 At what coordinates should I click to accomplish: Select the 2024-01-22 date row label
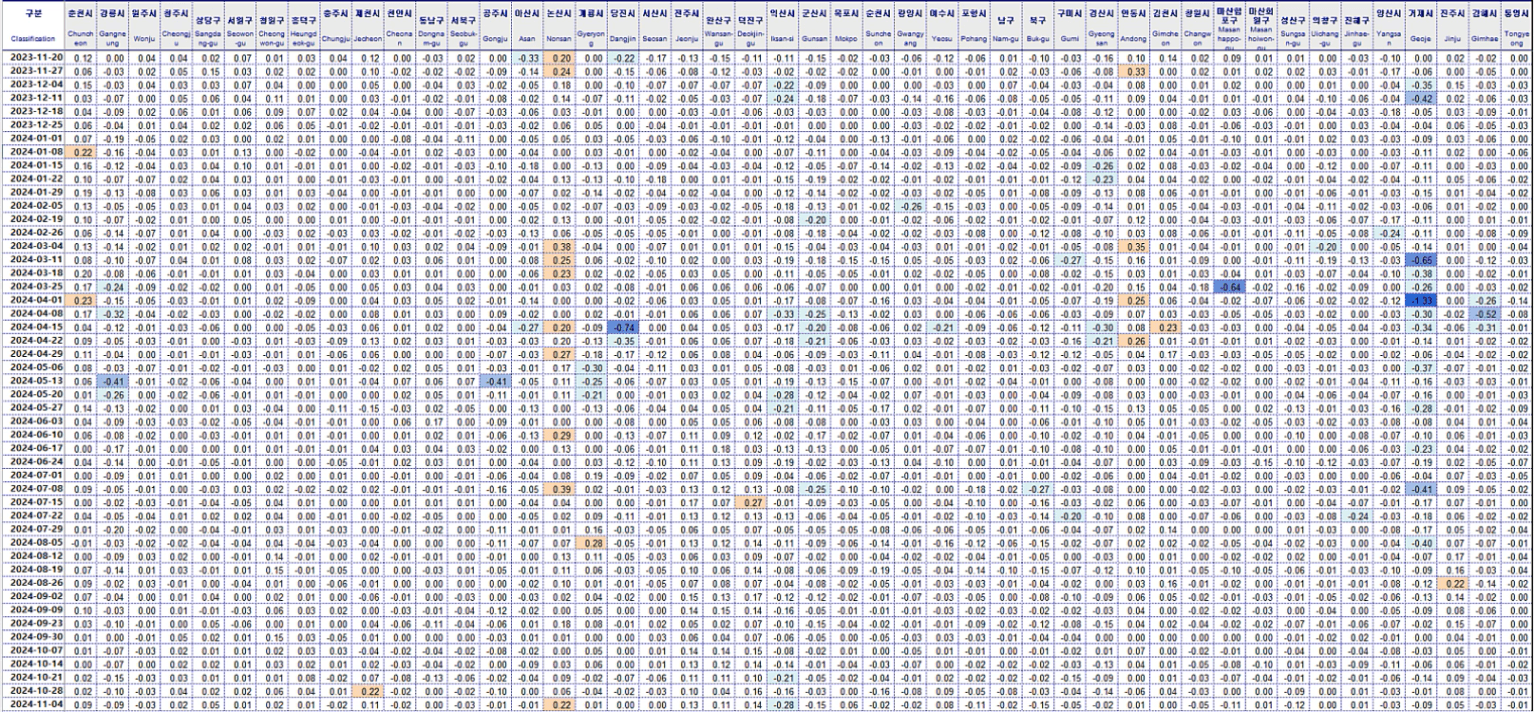coord(34,177)
